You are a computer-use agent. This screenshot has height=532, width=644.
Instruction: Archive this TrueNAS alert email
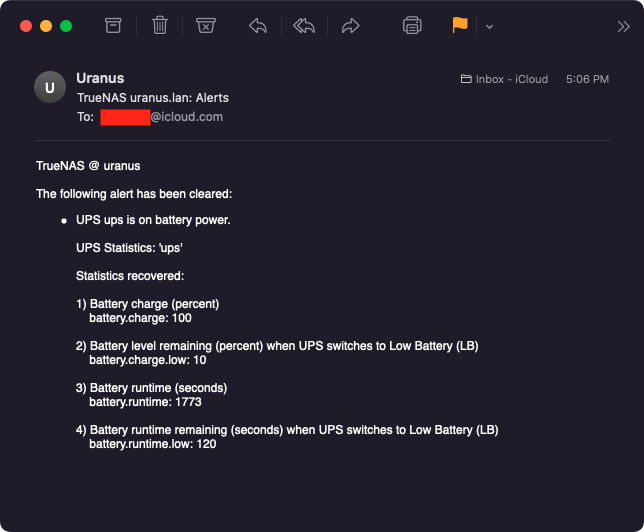[113, 26]
